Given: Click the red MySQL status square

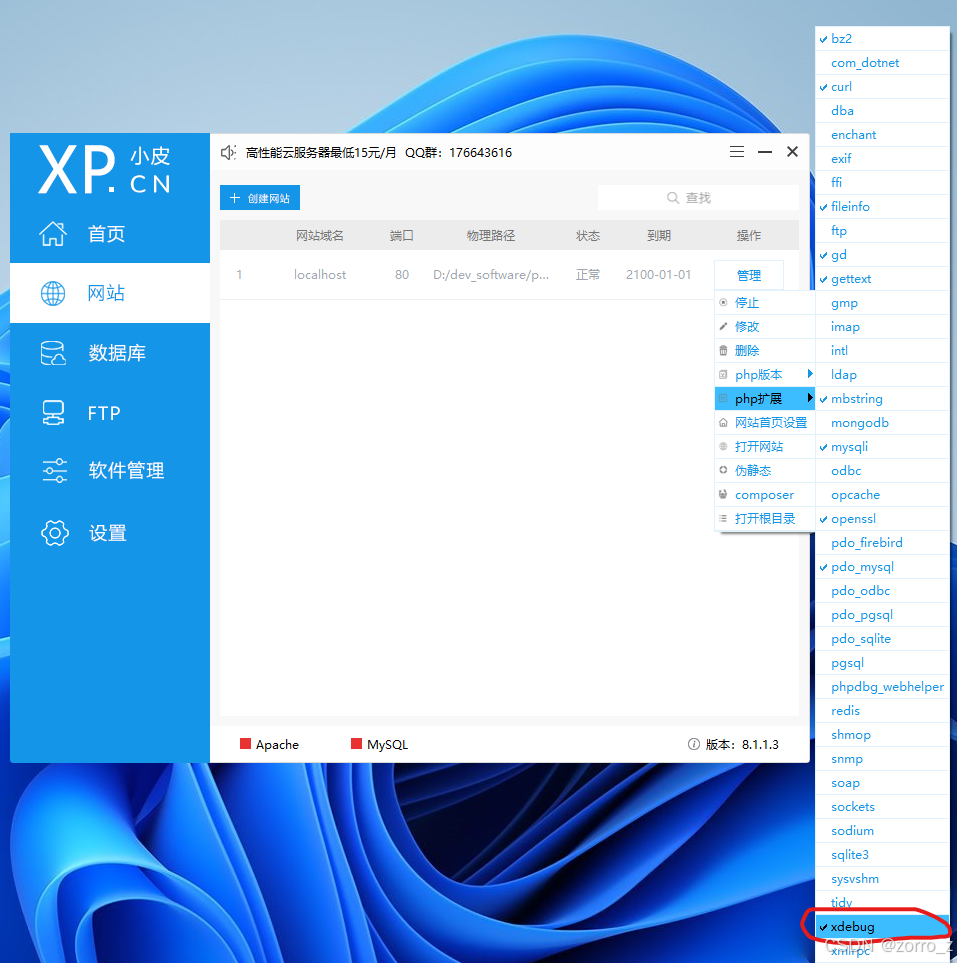Looking at the screenshot, I should (356, 744).
